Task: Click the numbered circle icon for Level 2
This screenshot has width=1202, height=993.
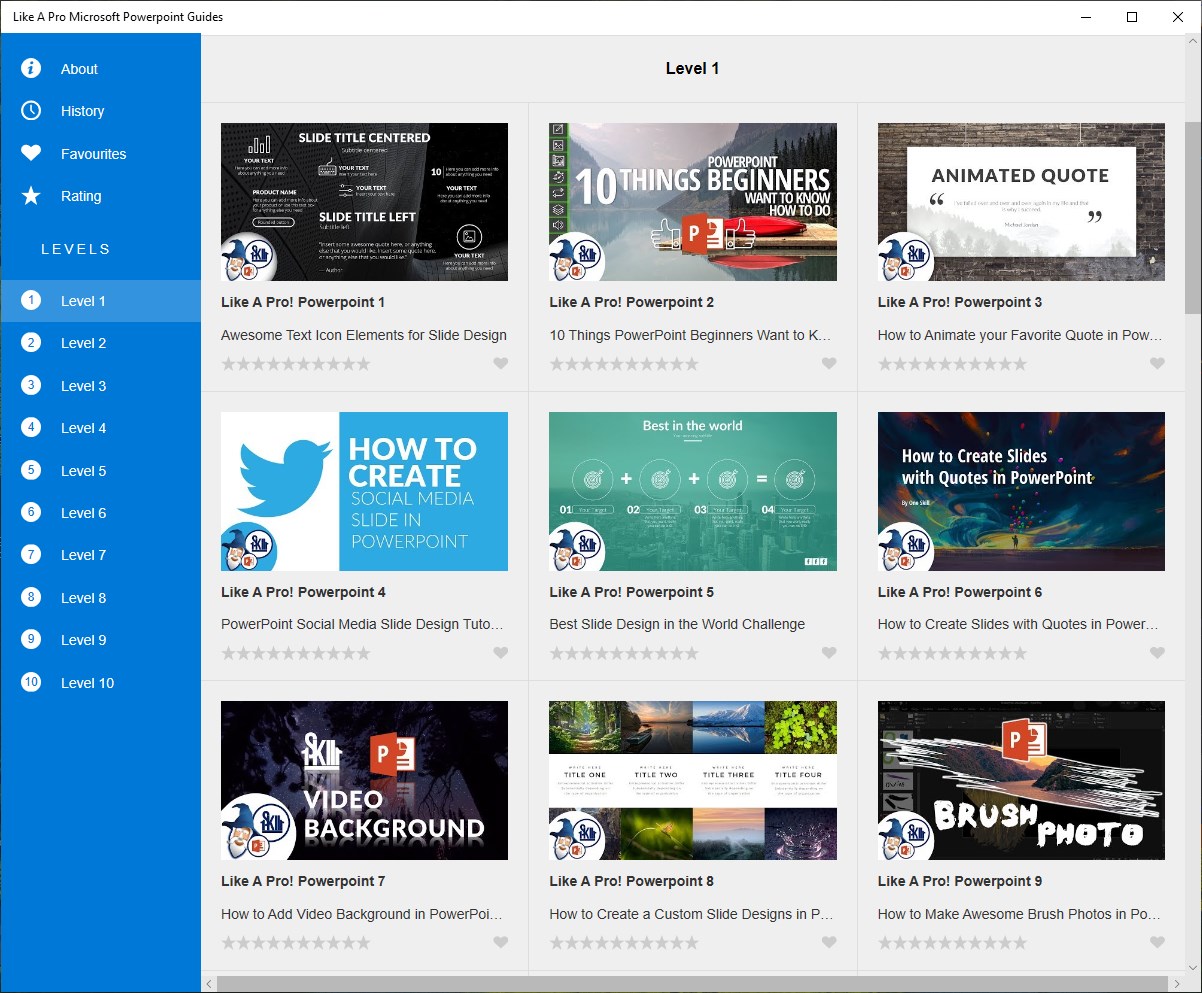Action: click(x=31, y=343)
